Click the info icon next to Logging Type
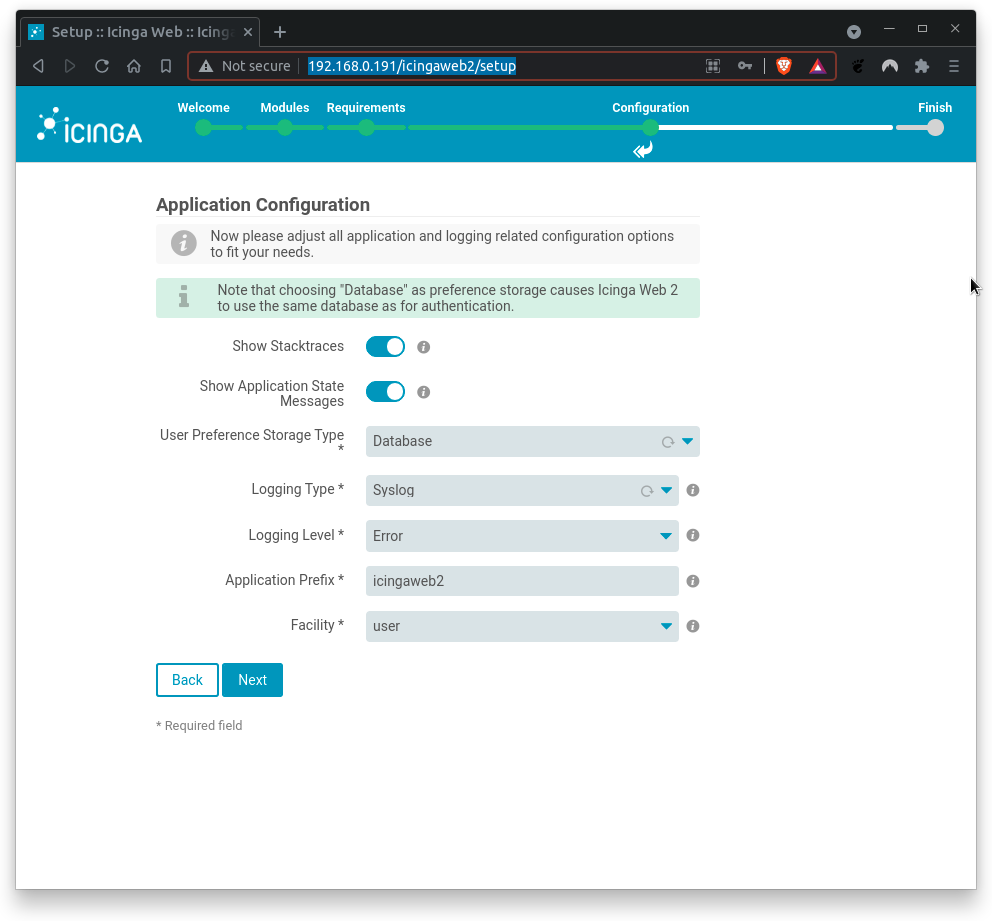The height and width of the screenshot is (921, 992). coord(692,490)
